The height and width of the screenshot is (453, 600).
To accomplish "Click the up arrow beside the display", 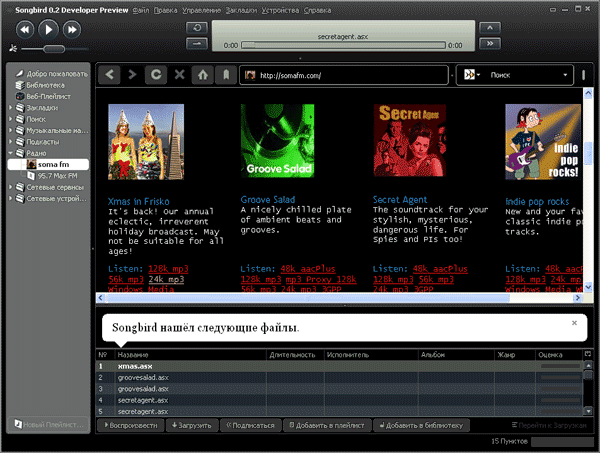I will (490, 28).
